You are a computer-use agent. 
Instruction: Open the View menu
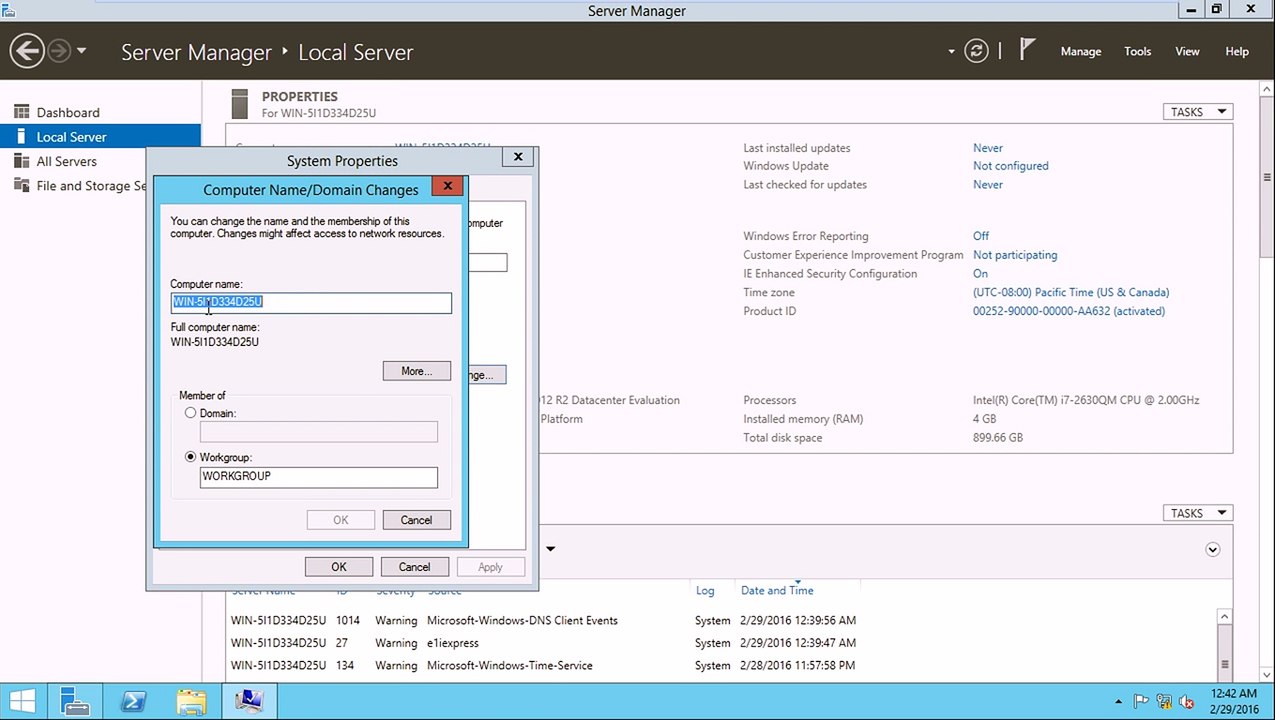pyautogui.click(x=1187, y=51)
